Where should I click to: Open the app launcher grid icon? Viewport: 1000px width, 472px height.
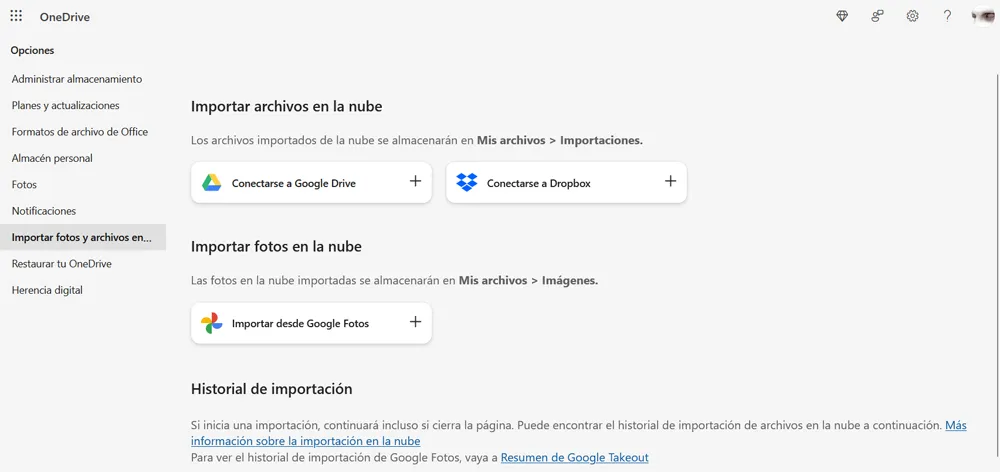pos(16,16)
